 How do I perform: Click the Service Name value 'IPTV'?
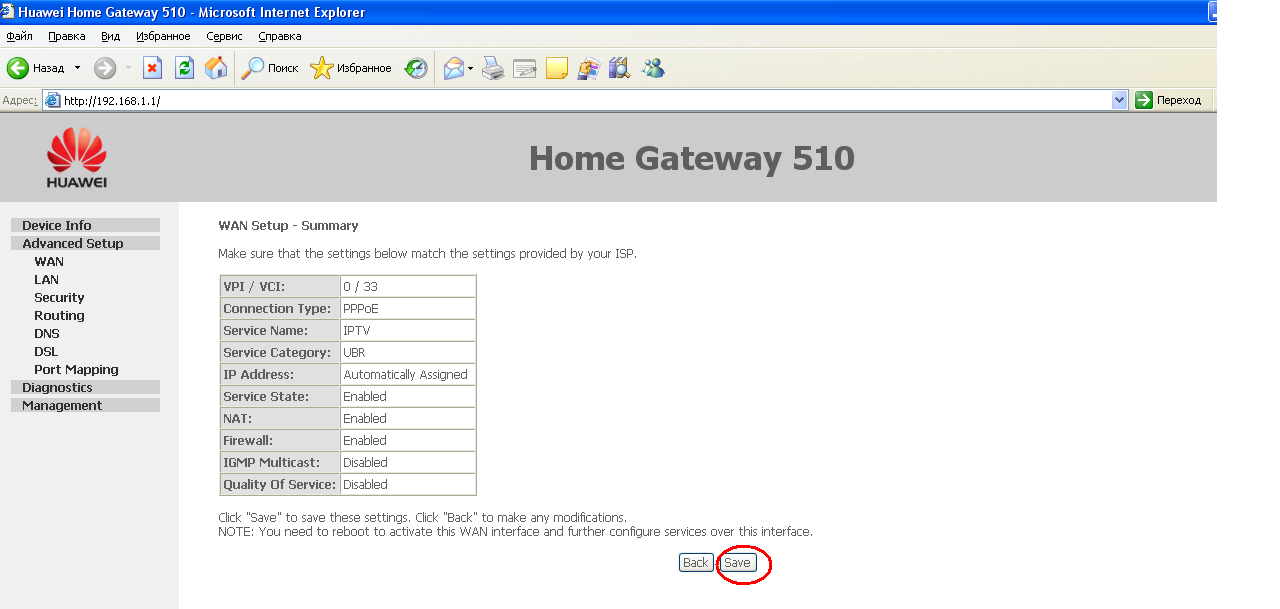357,331
